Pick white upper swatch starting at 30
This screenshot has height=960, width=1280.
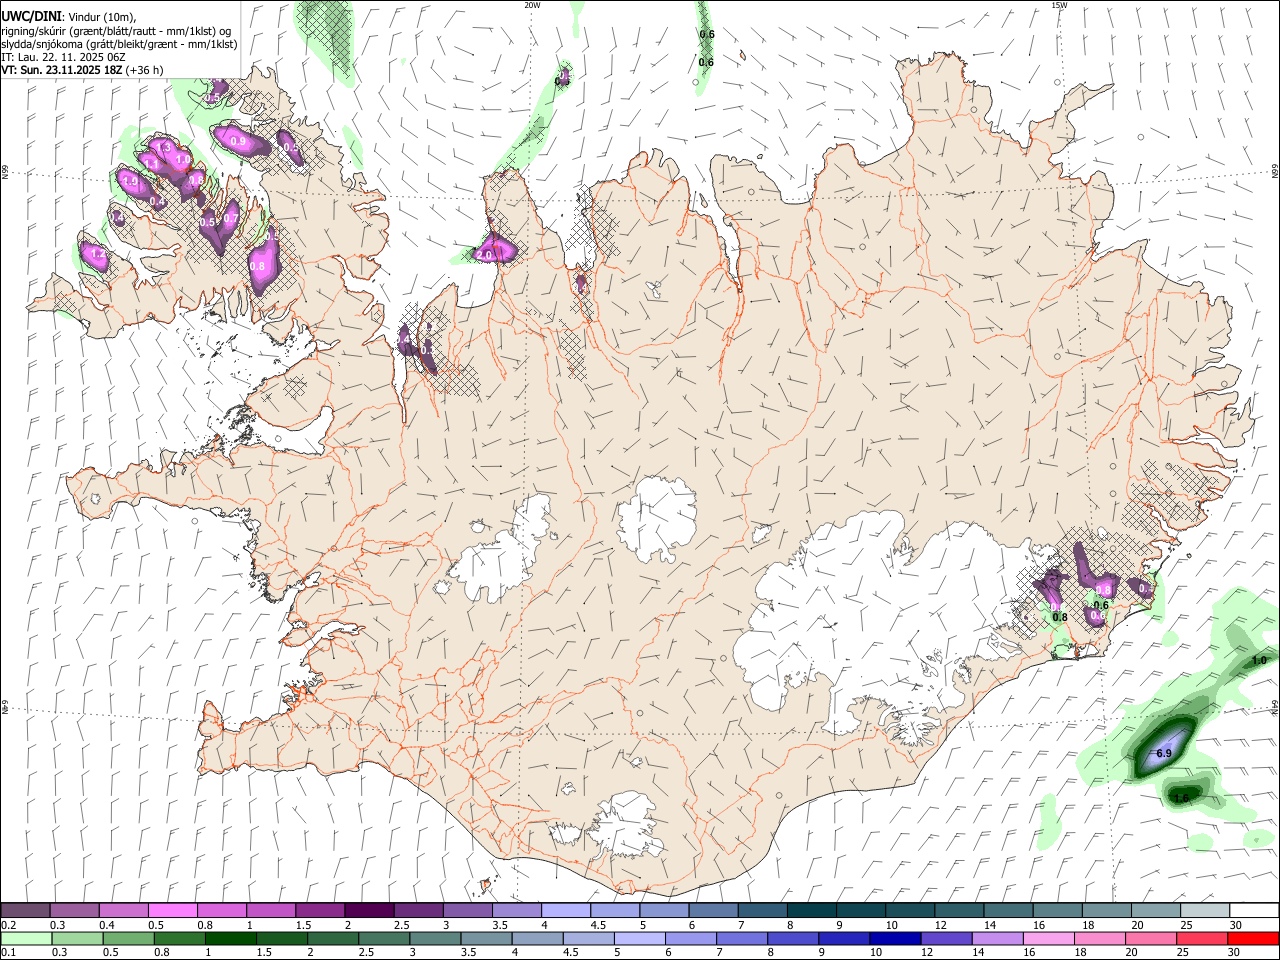coord(1254,910)
